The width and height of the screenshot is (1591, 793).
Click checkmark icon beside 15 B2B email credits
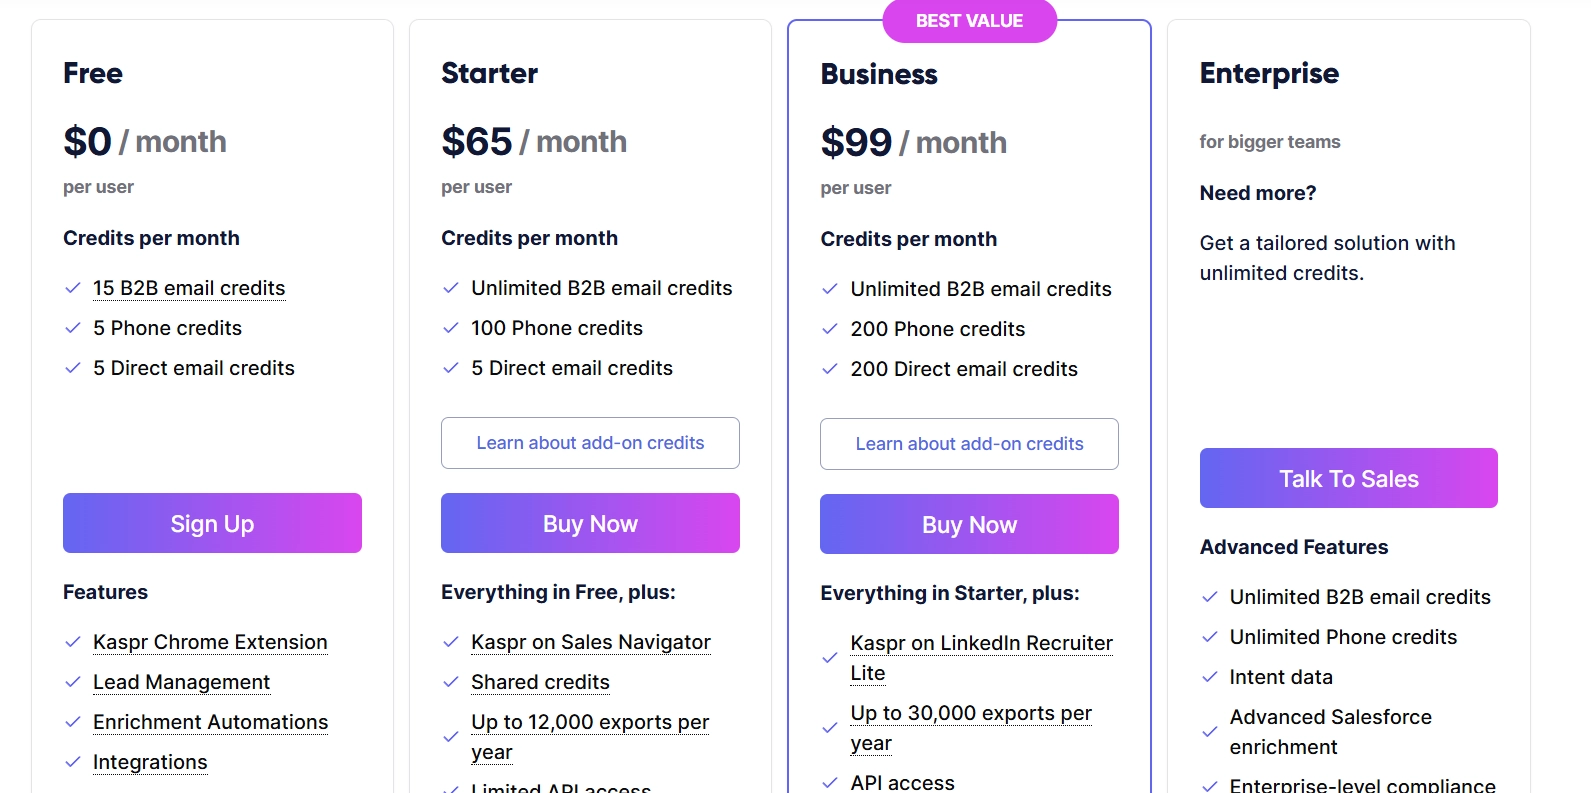pyautogui.click(x=72, y=288)
